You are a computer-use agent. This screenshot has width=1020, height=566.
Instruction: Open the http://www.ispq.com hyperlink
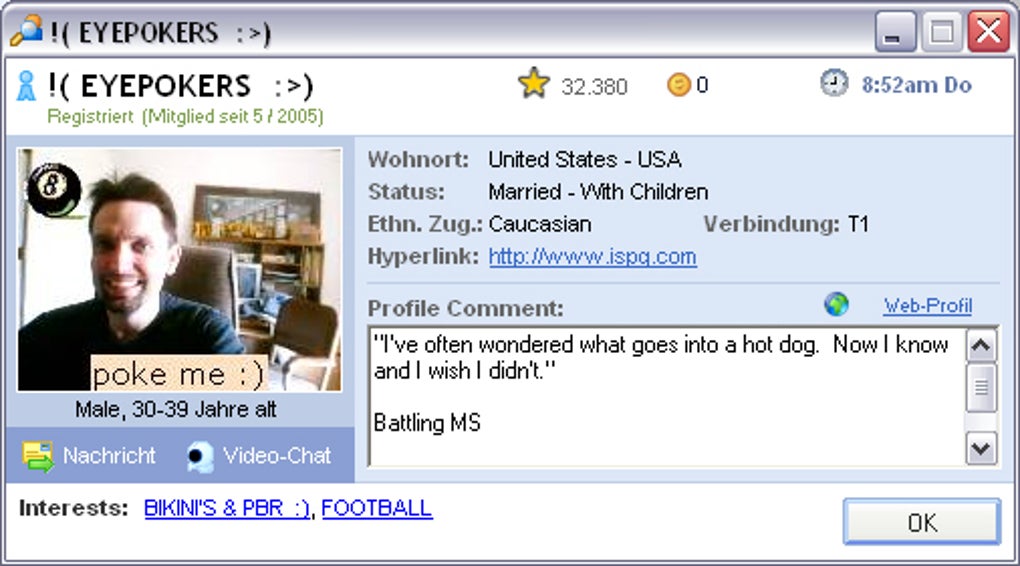pos(593,256)
